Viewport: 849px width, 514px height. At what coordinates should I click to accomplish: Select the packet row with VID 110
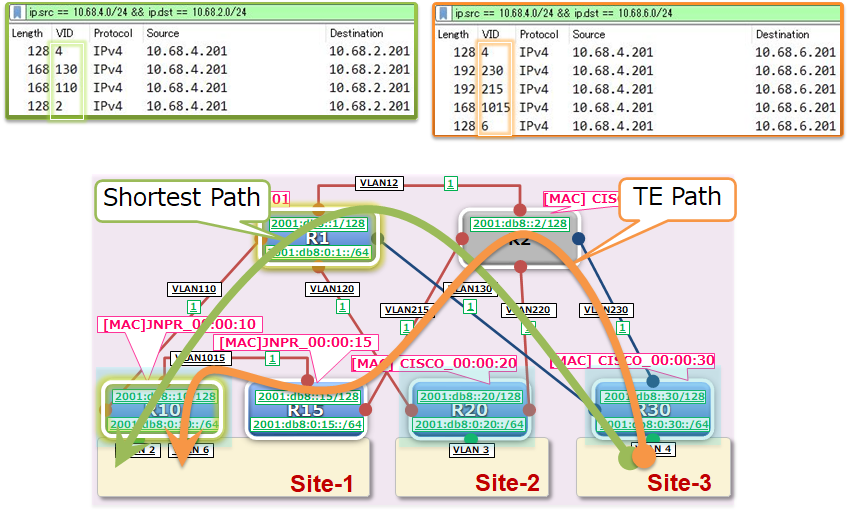coord(212,88)
